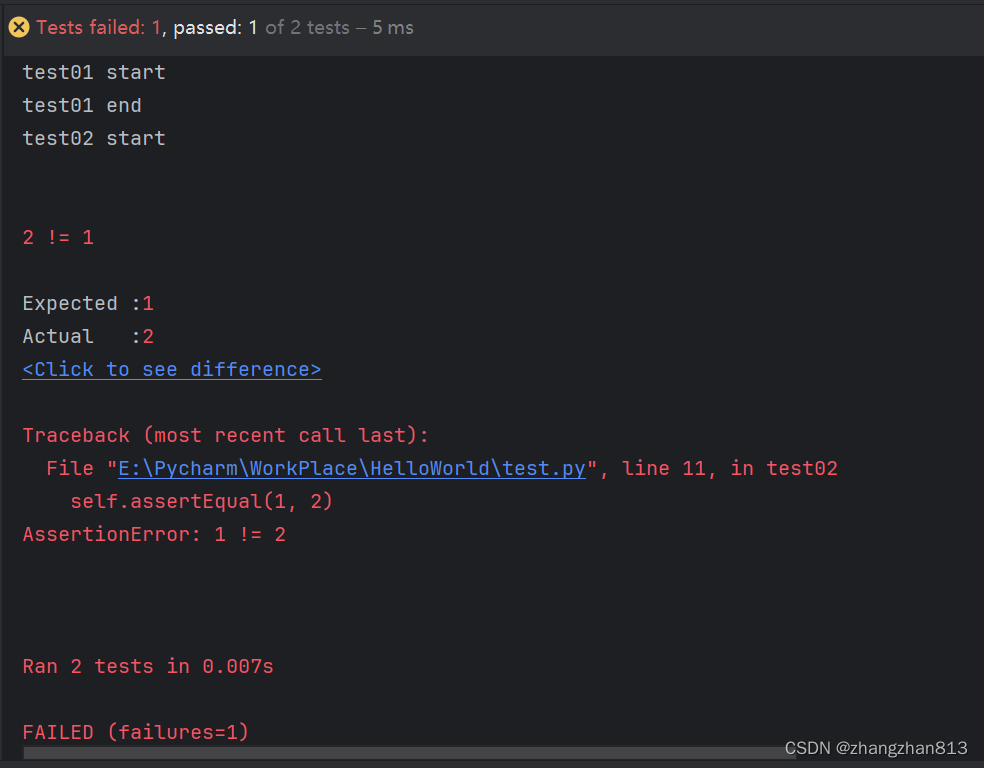Click the 'Ran 2 tests in 0.007s' line
This screenshot has width=984, height=768.
[148, 666]
